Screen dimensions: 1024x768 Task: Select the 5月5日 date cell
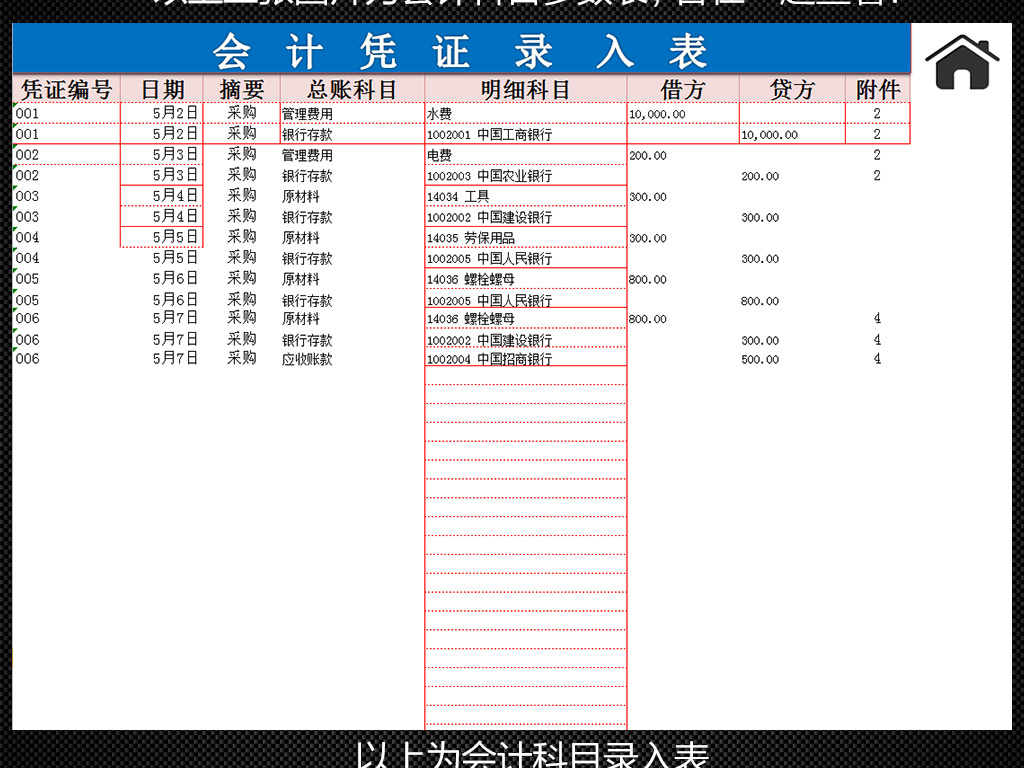[x=163, y=237]
